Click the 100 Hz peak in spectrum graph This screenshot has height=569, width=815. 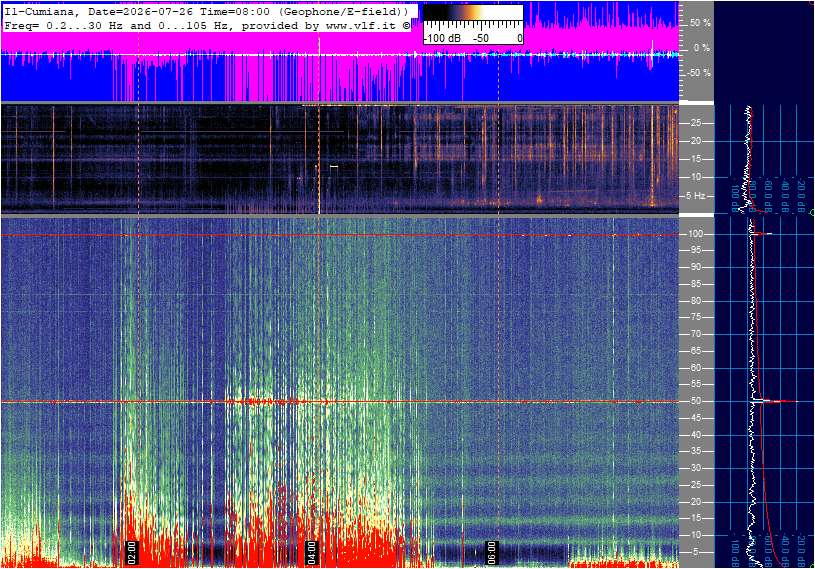[x=761, y=234]
